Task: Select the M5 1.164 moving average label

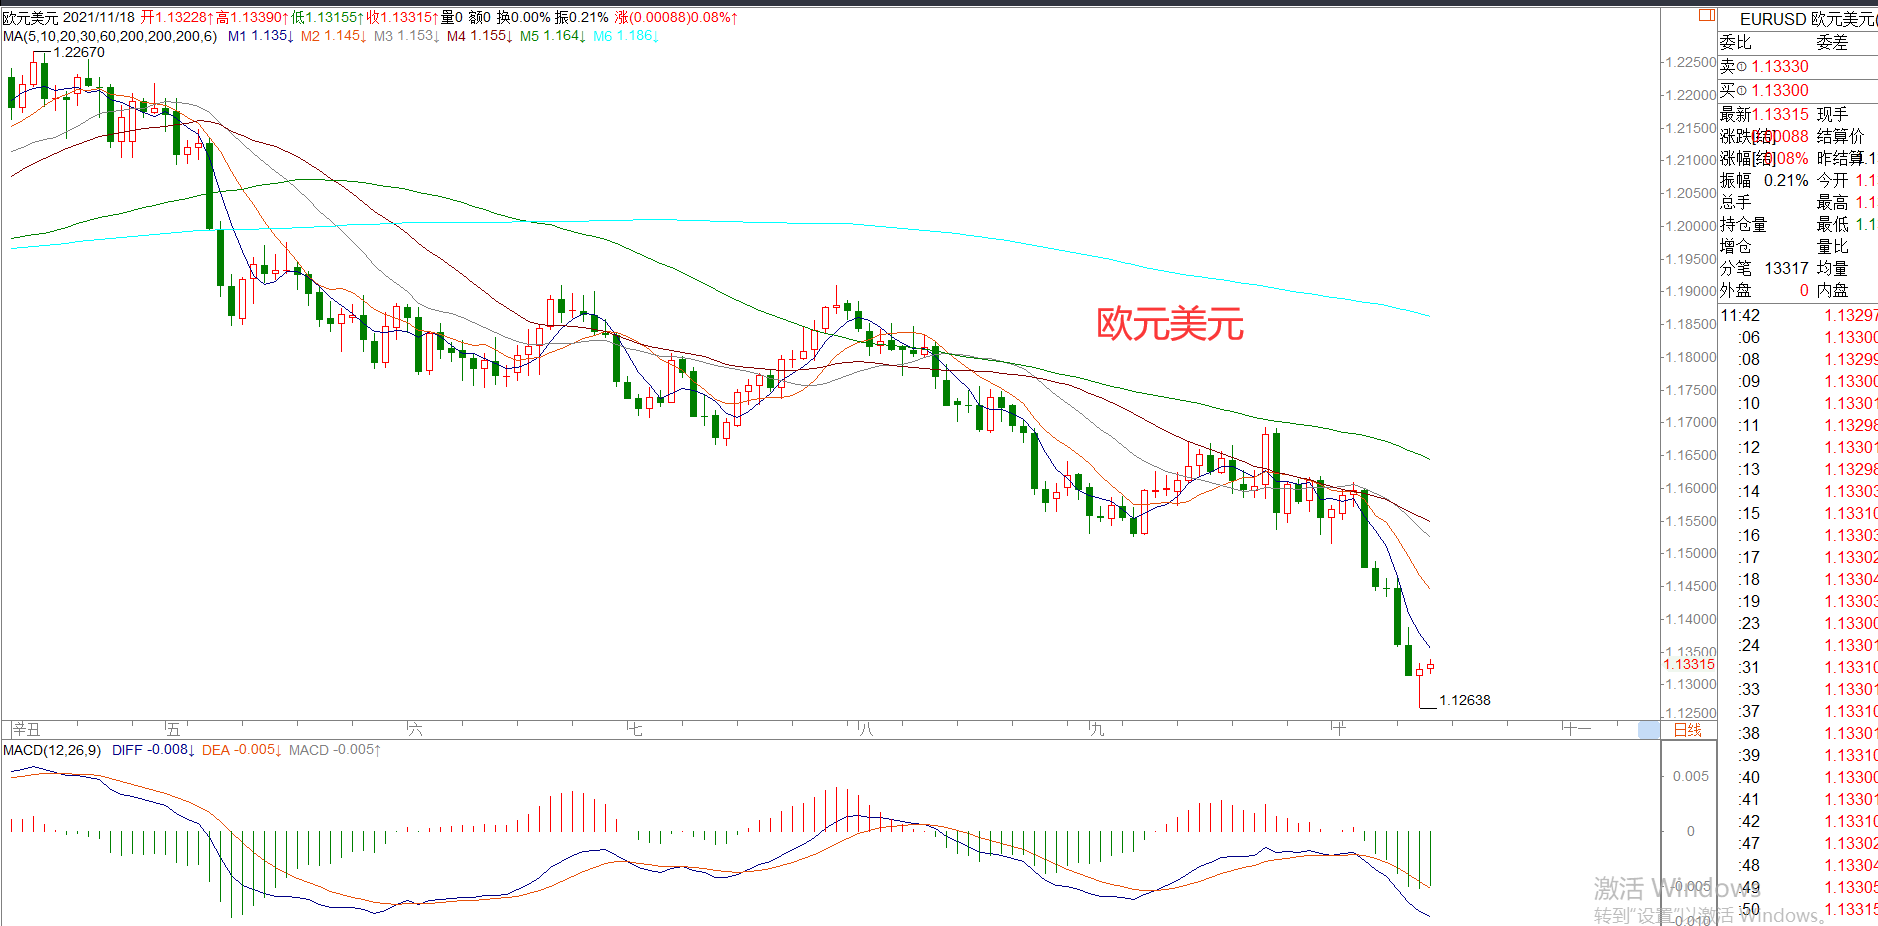Action: 553,36
